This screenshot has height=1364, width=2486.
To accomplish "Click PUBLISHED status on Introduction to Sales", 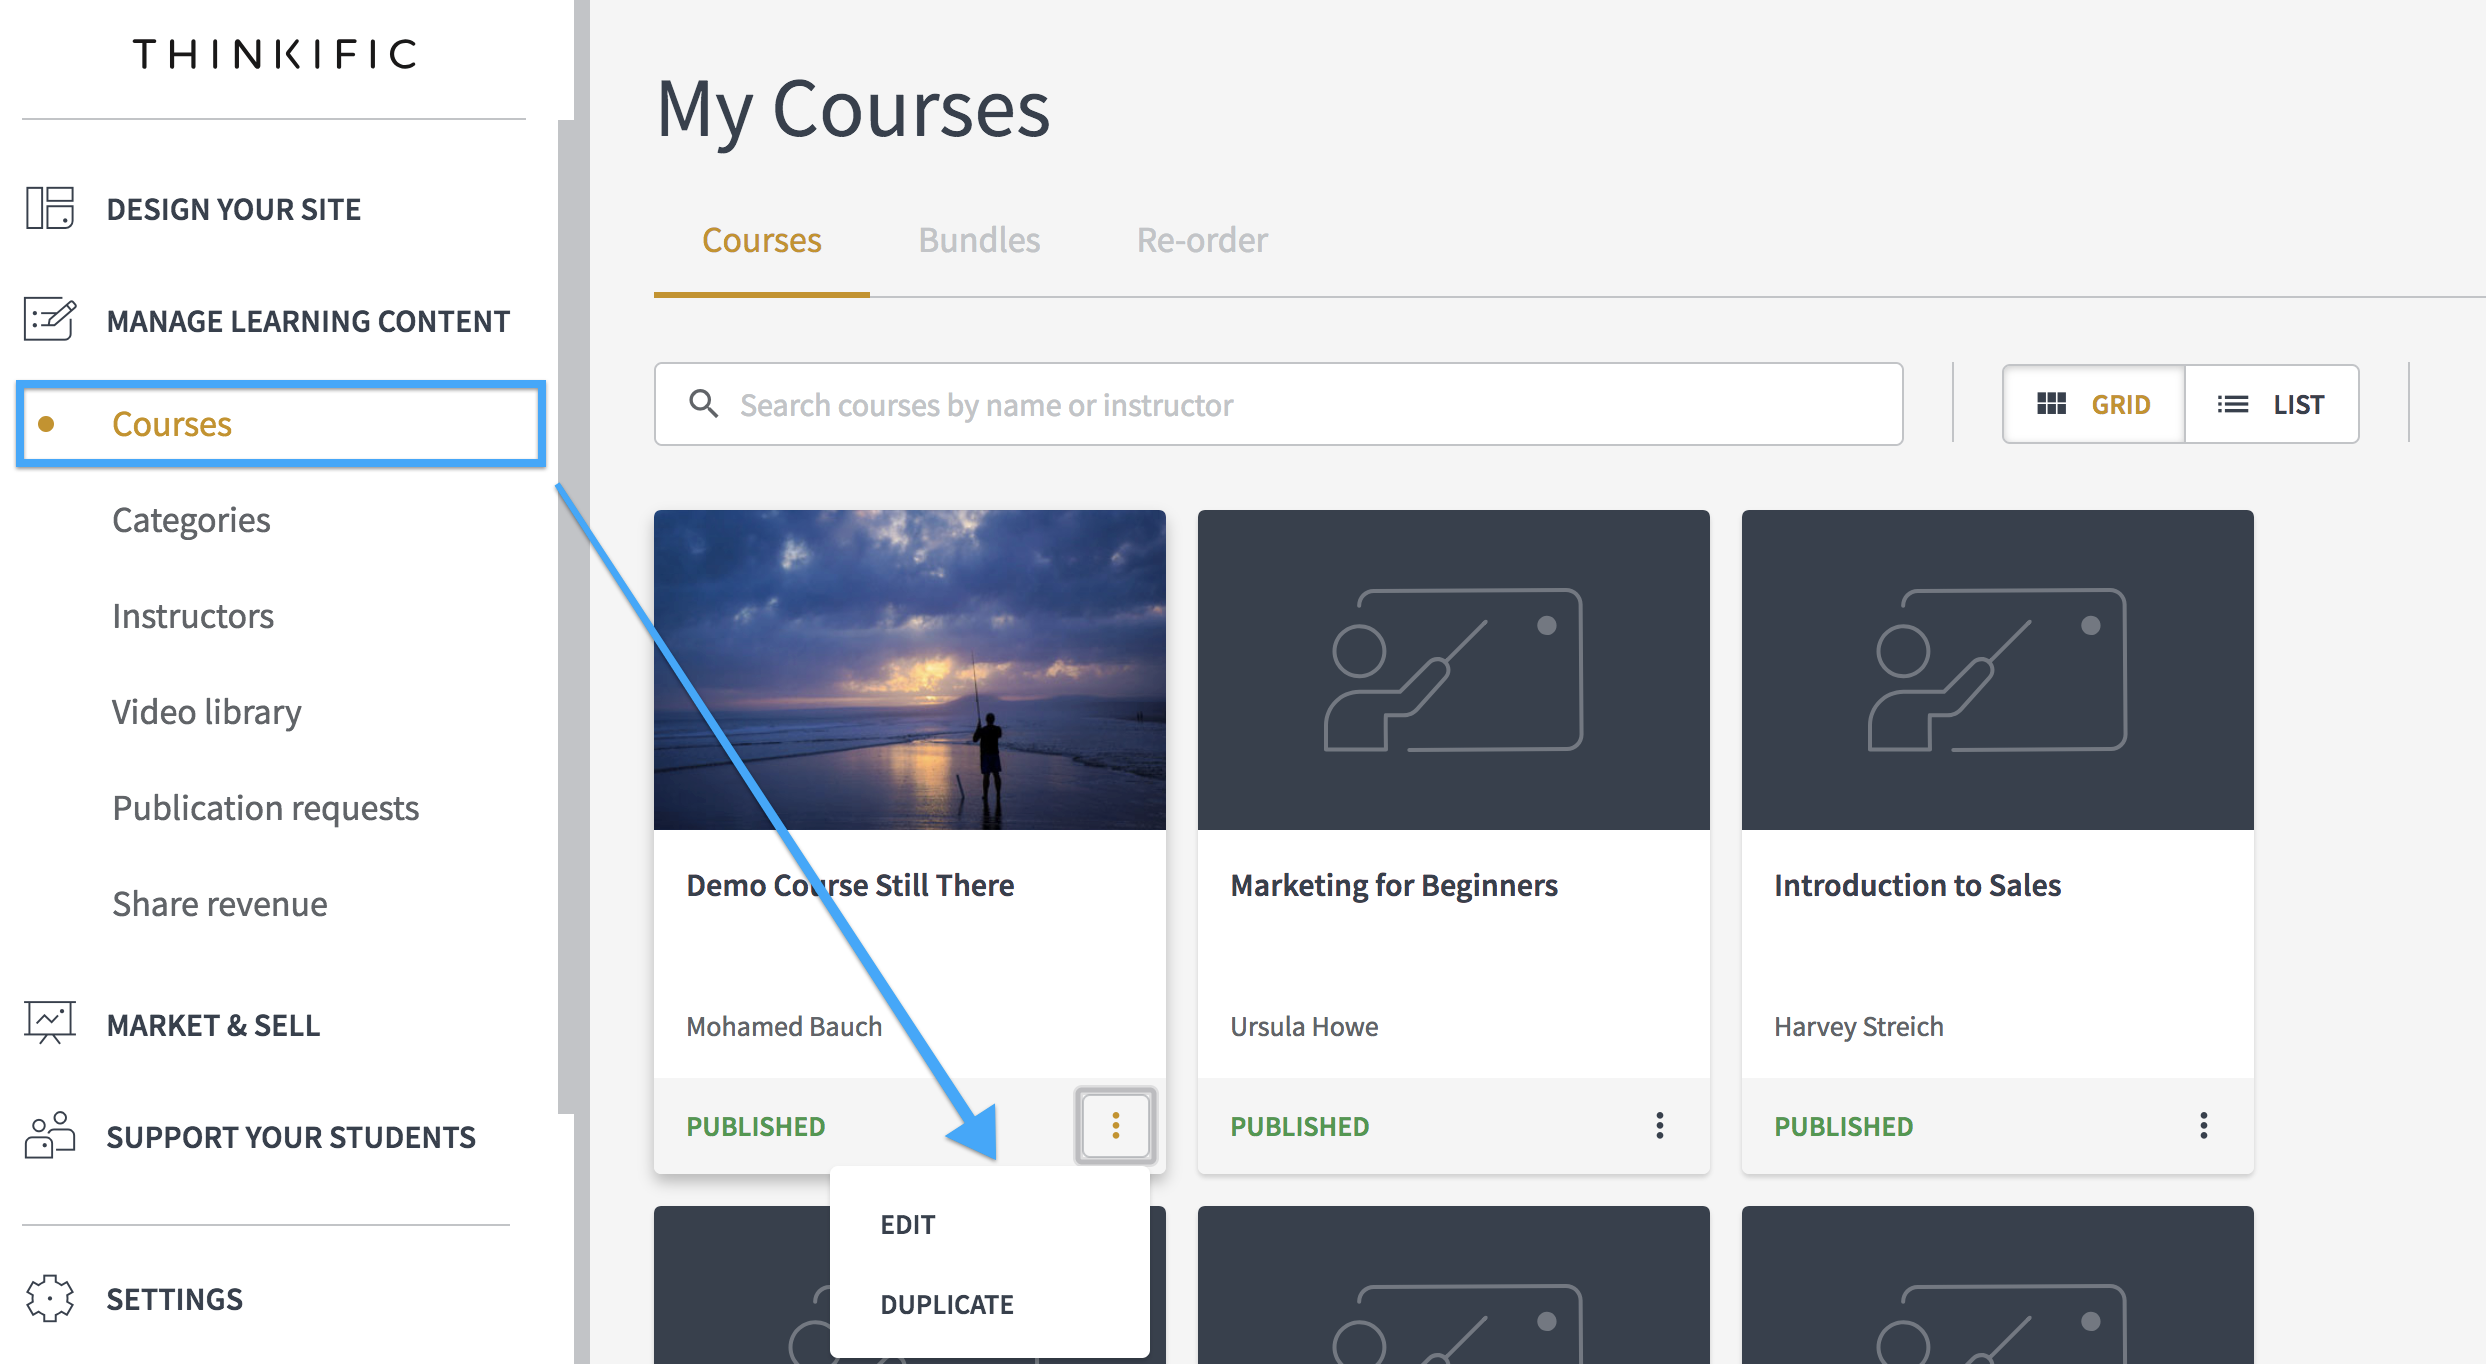I will point(1844,1126).
